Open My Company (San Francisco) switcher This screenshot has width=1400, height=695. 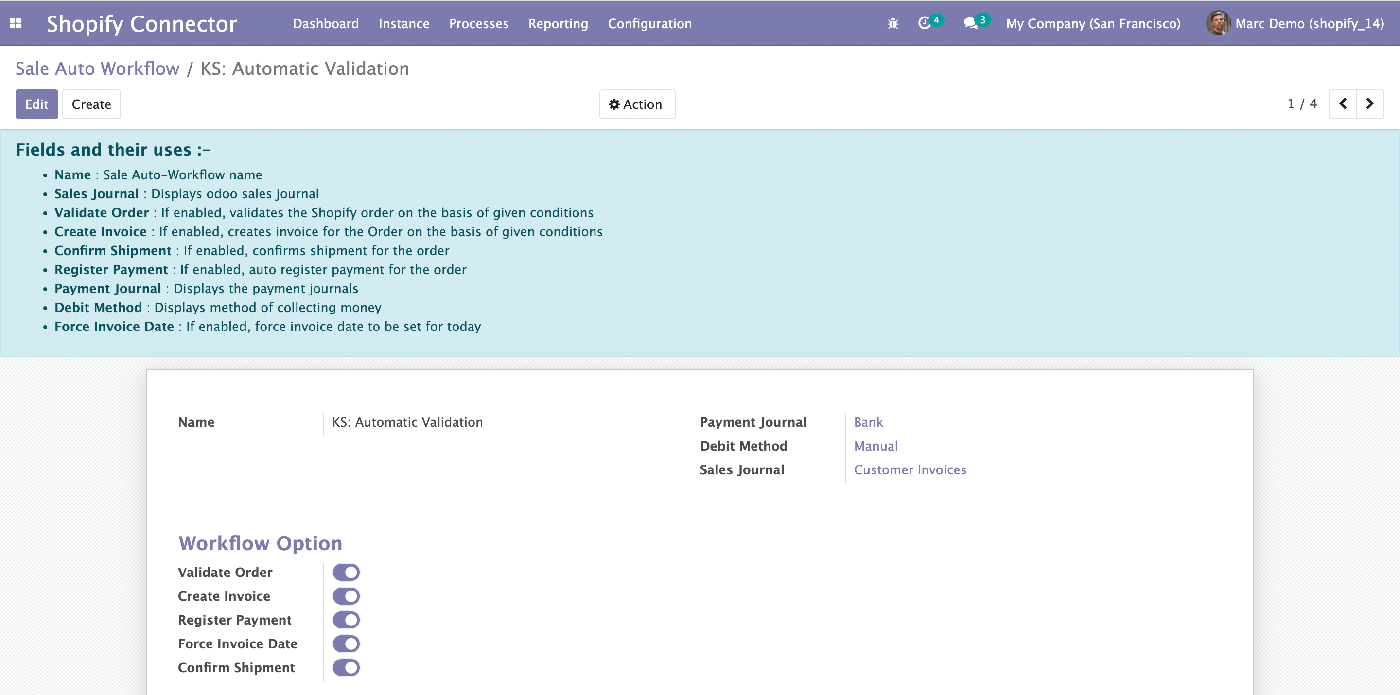point(1093,23)
